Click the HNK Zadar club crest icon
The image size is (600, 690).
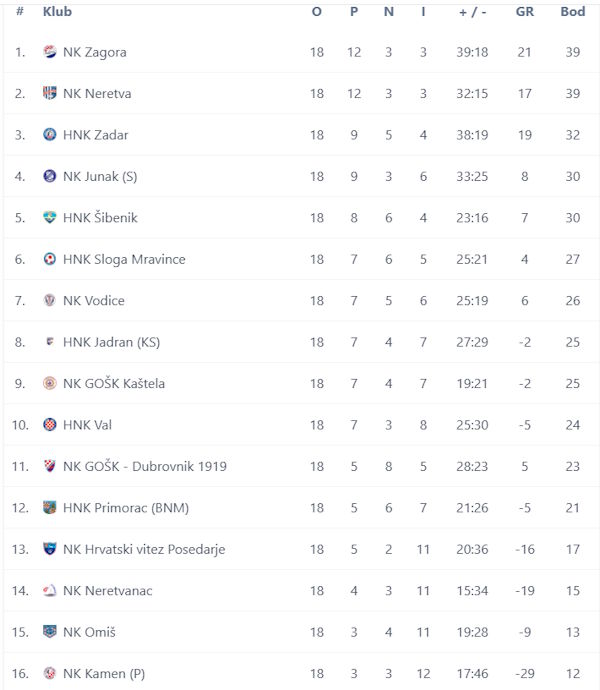tap(50, 135)
